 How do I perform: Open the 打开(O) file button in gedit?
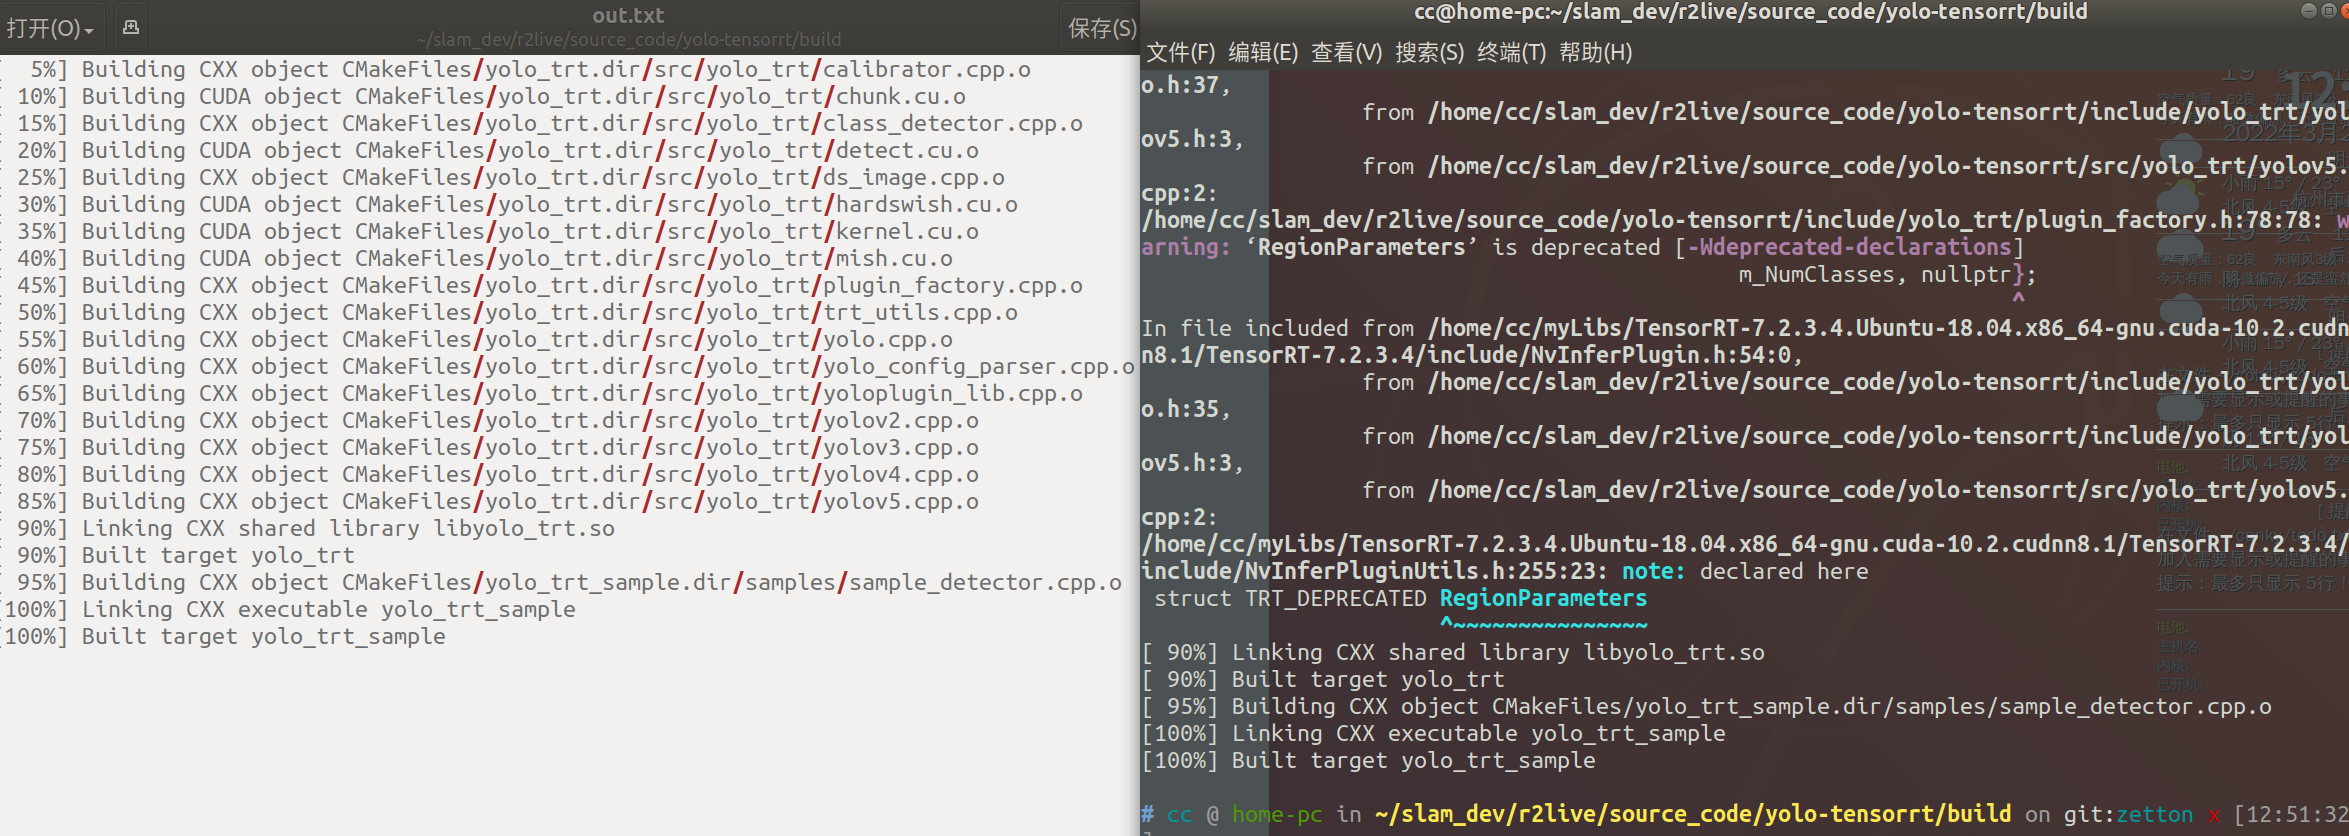tap(50, 28)
